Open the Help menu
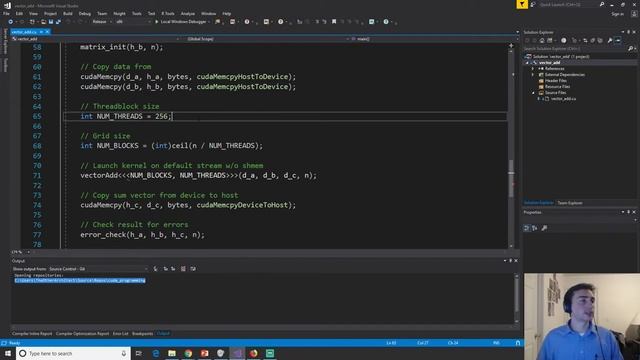Screen dimensions: 640x360 [227, 13]
